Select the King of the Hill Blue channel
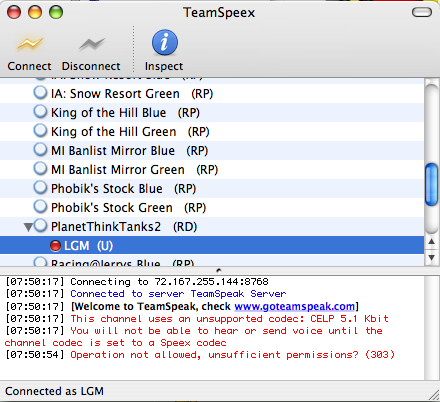Screen dimensions: 440x402 pyautogui.click(x=212, y=113)
